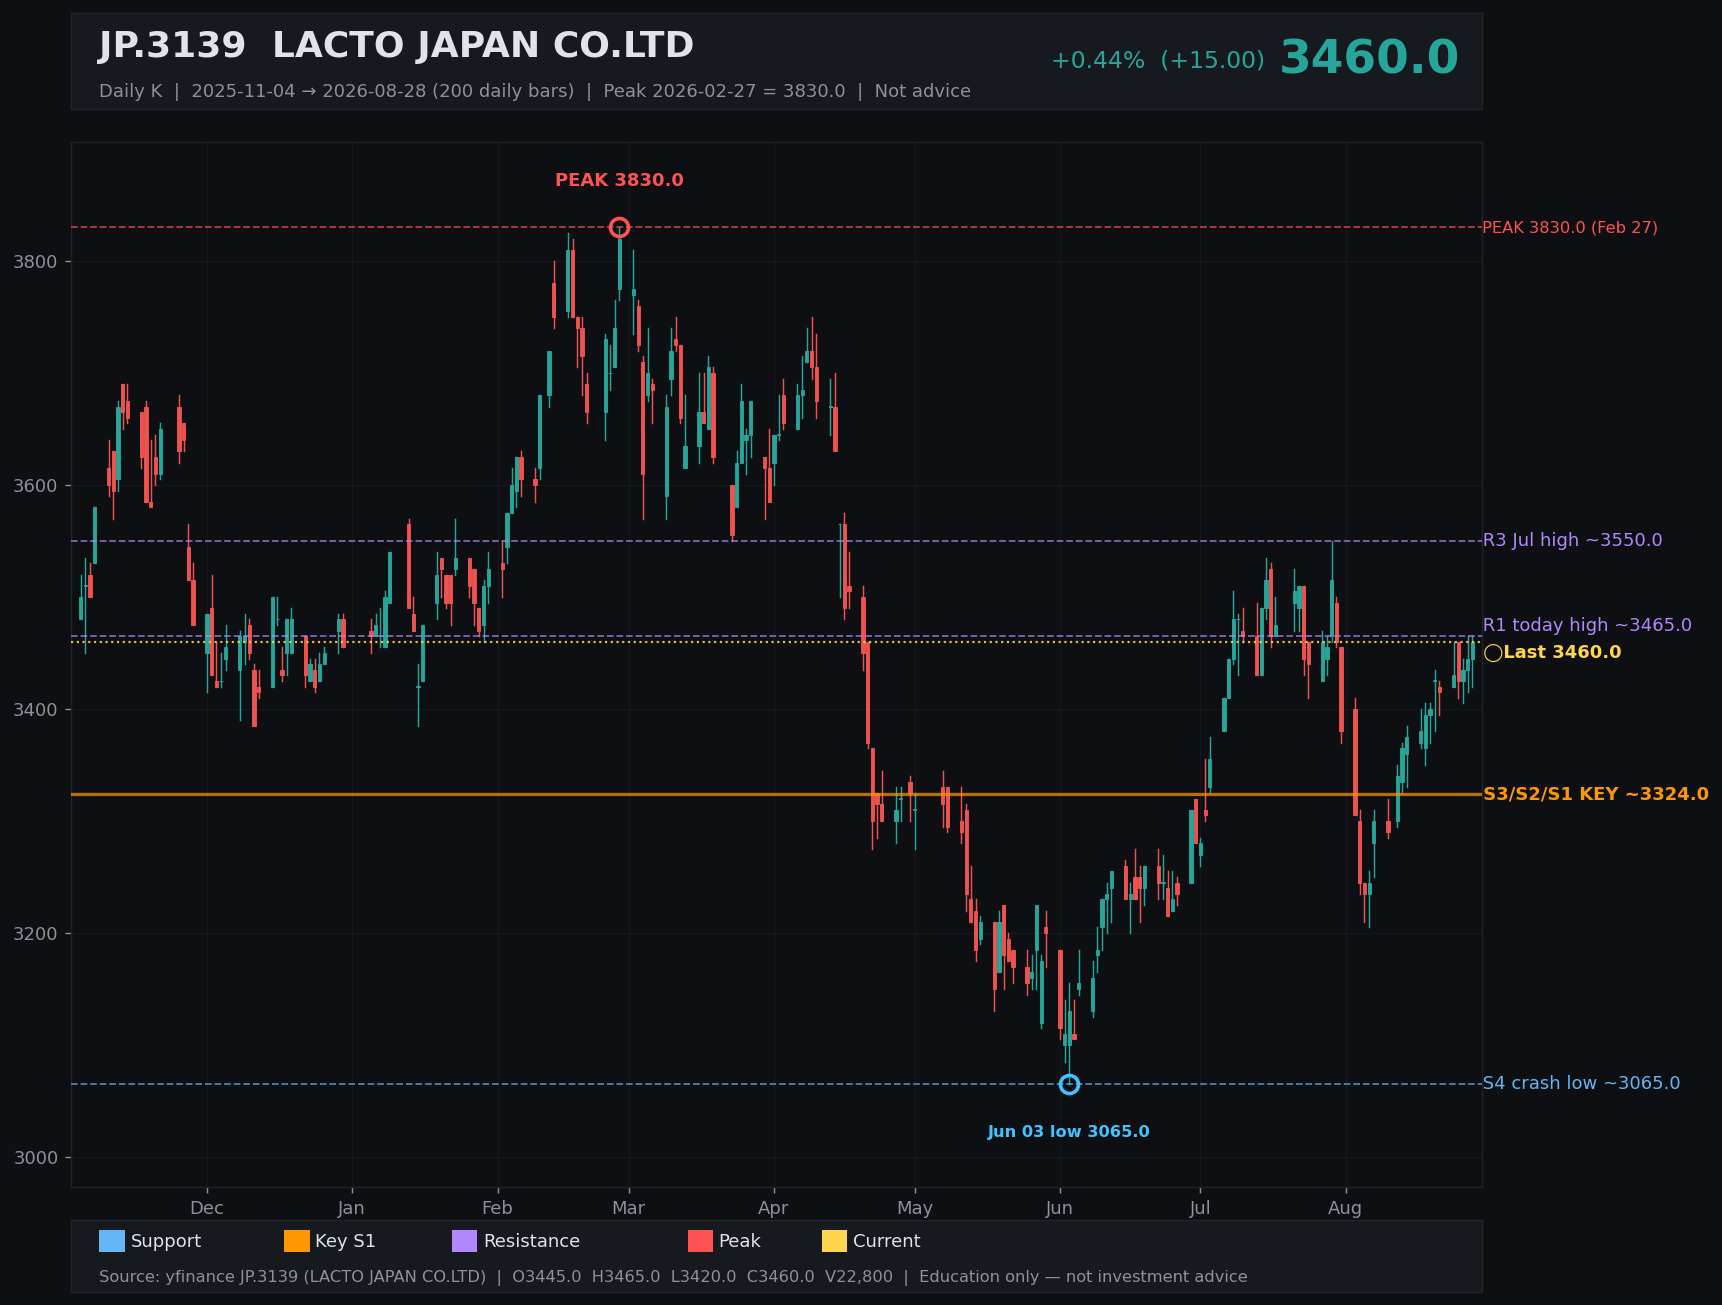Viewport: 1722px width, 1305px height.
Task: Click the yellow Current legend swatch
Action: [834, 1241]
